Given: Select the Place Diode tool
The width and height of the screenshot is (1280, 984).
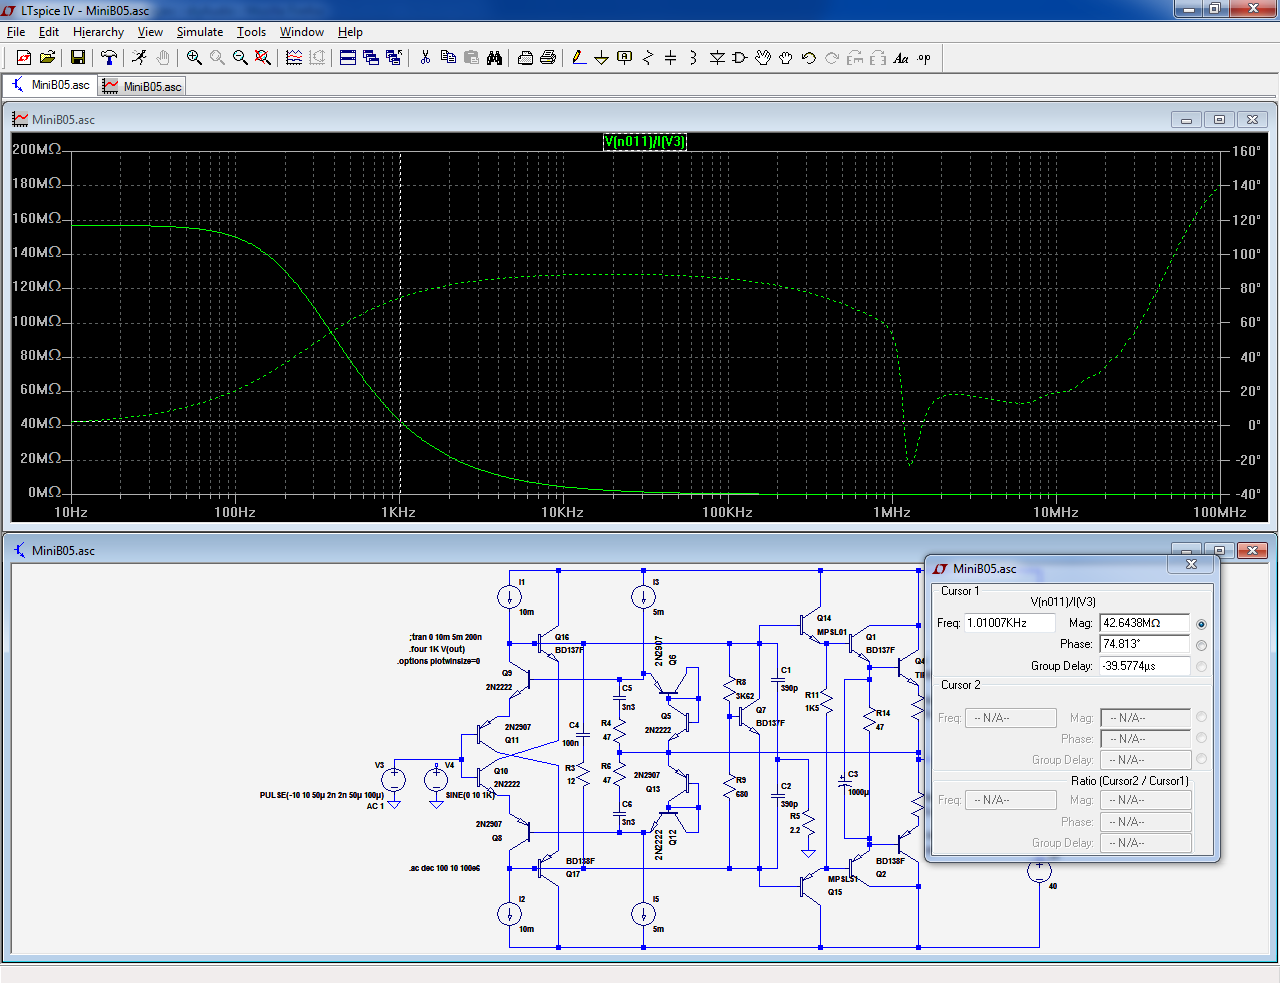Looking at the screenshot, I should pos(717,58).
